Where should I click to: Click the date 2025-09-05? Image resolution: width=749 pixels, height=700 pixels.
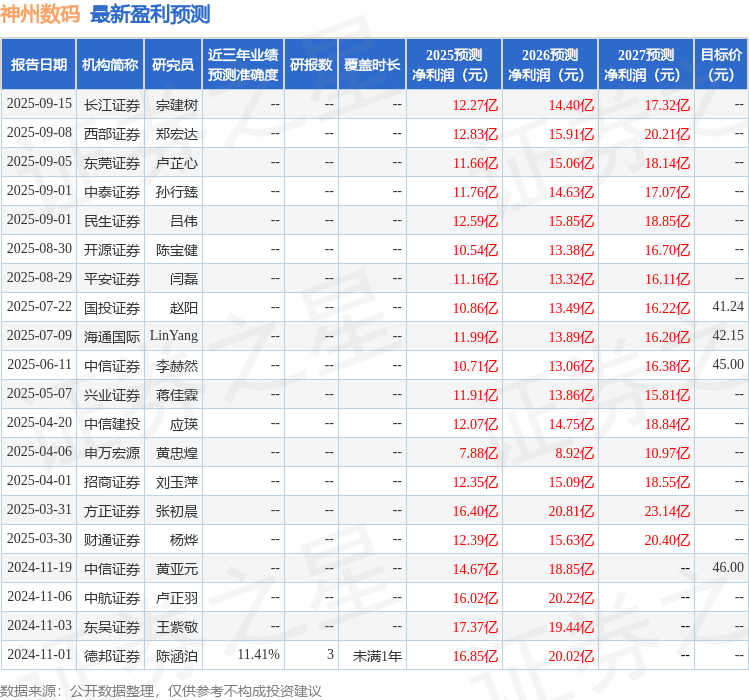[39, 162]
